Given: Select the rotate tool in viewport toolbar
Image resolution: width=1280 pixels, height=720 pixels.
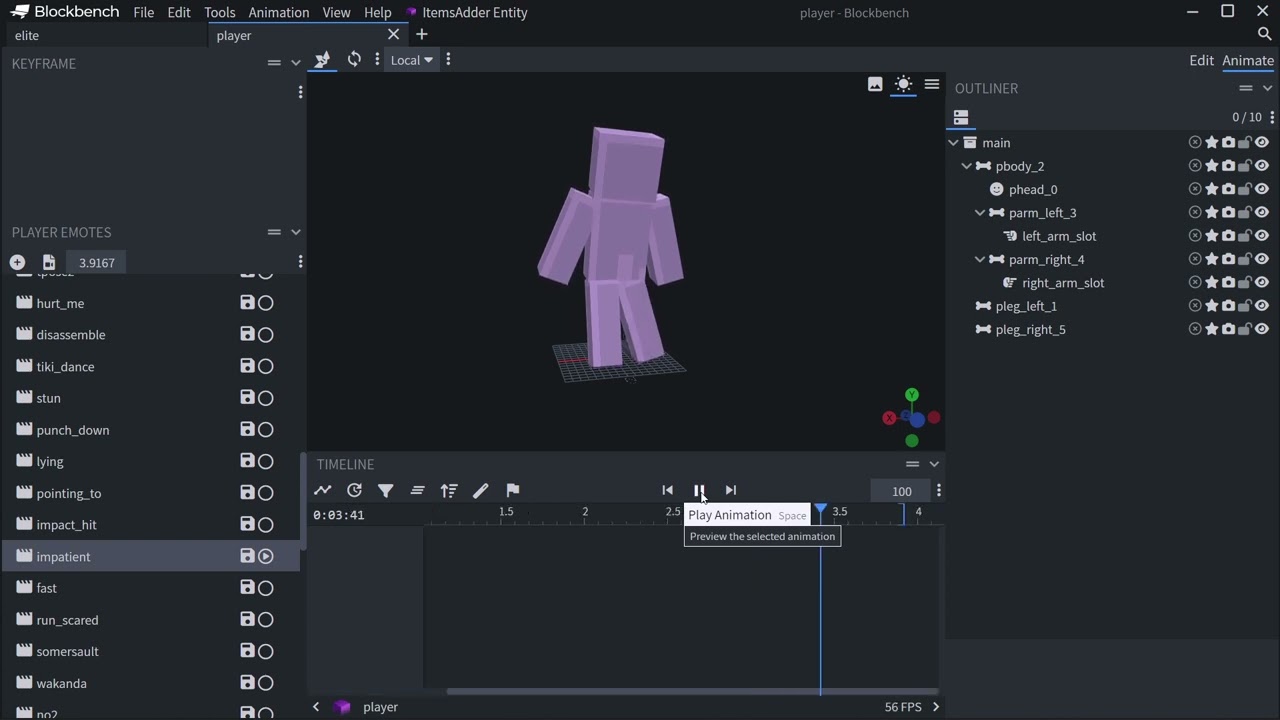Looking at the screenshot, I should (x=354, y=60).
